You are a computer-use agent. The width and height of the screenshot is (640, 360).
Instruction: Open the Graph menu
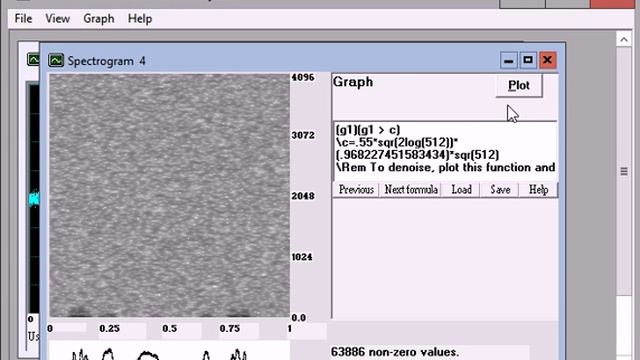pos(99,19)
